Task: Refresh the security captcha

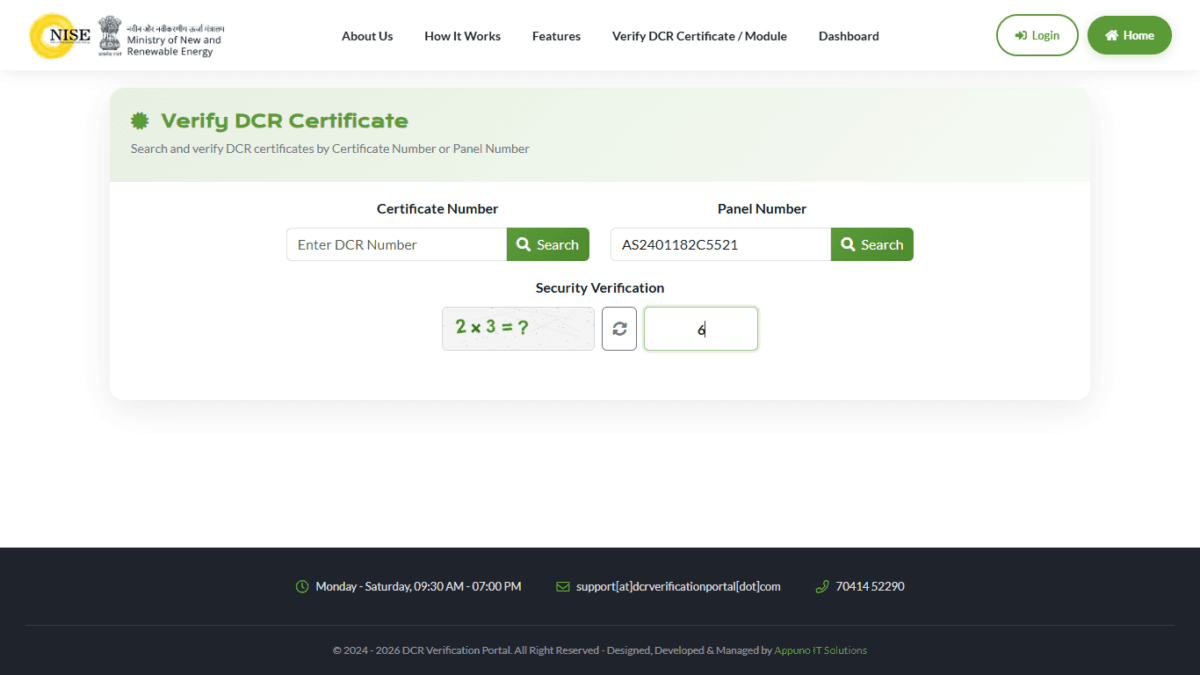Action: pyautogui.click(x=619, y=329)
